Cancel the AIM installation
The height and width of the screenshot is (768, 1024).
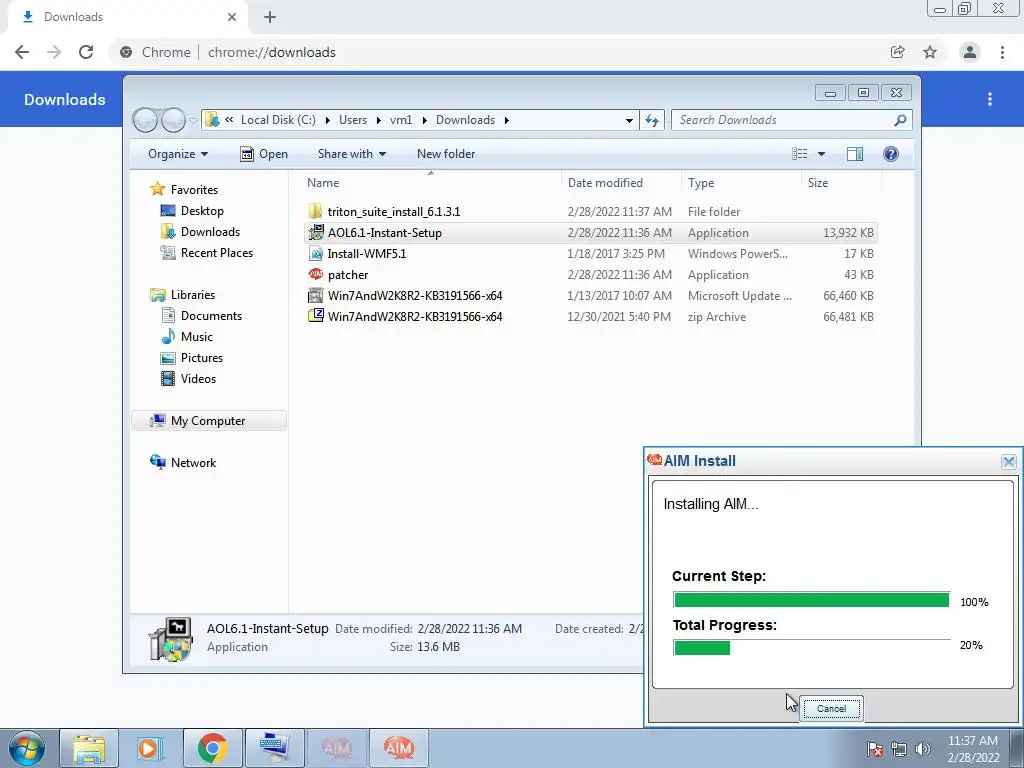[831, 709]
